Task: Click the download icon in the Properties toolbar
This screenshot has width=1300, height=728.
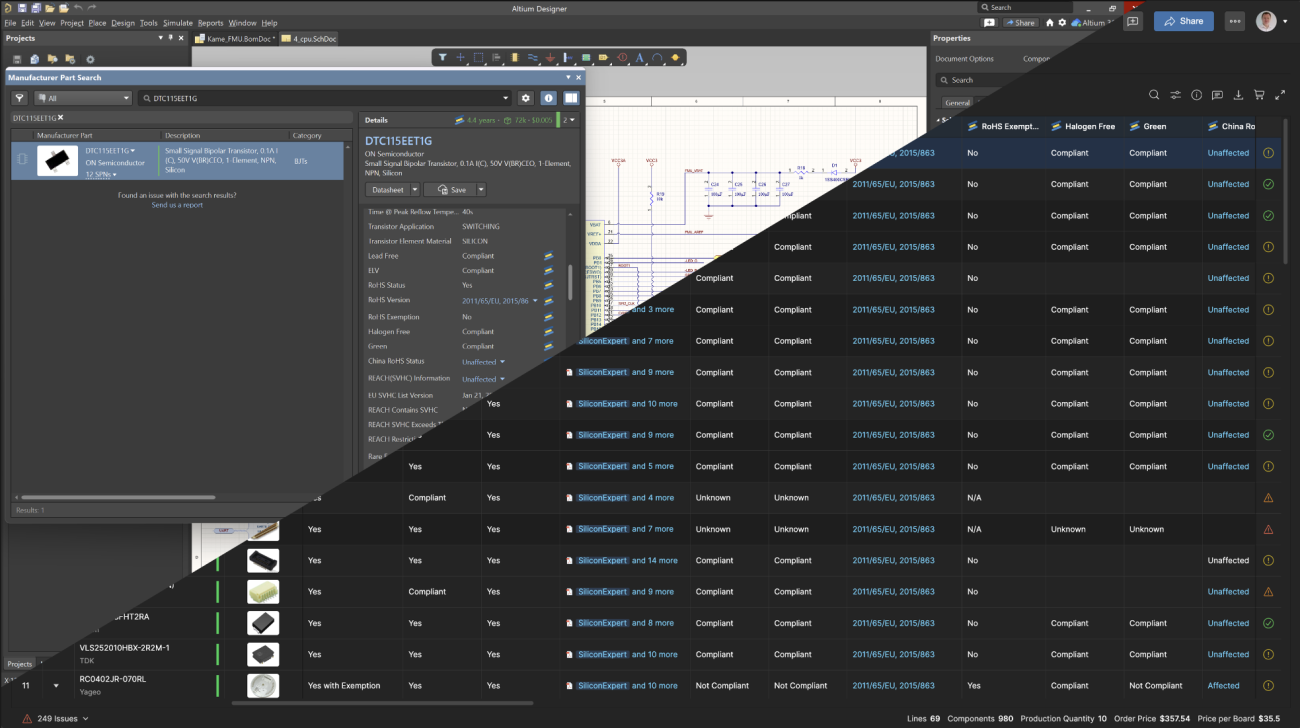Action: click(1238, 94)
